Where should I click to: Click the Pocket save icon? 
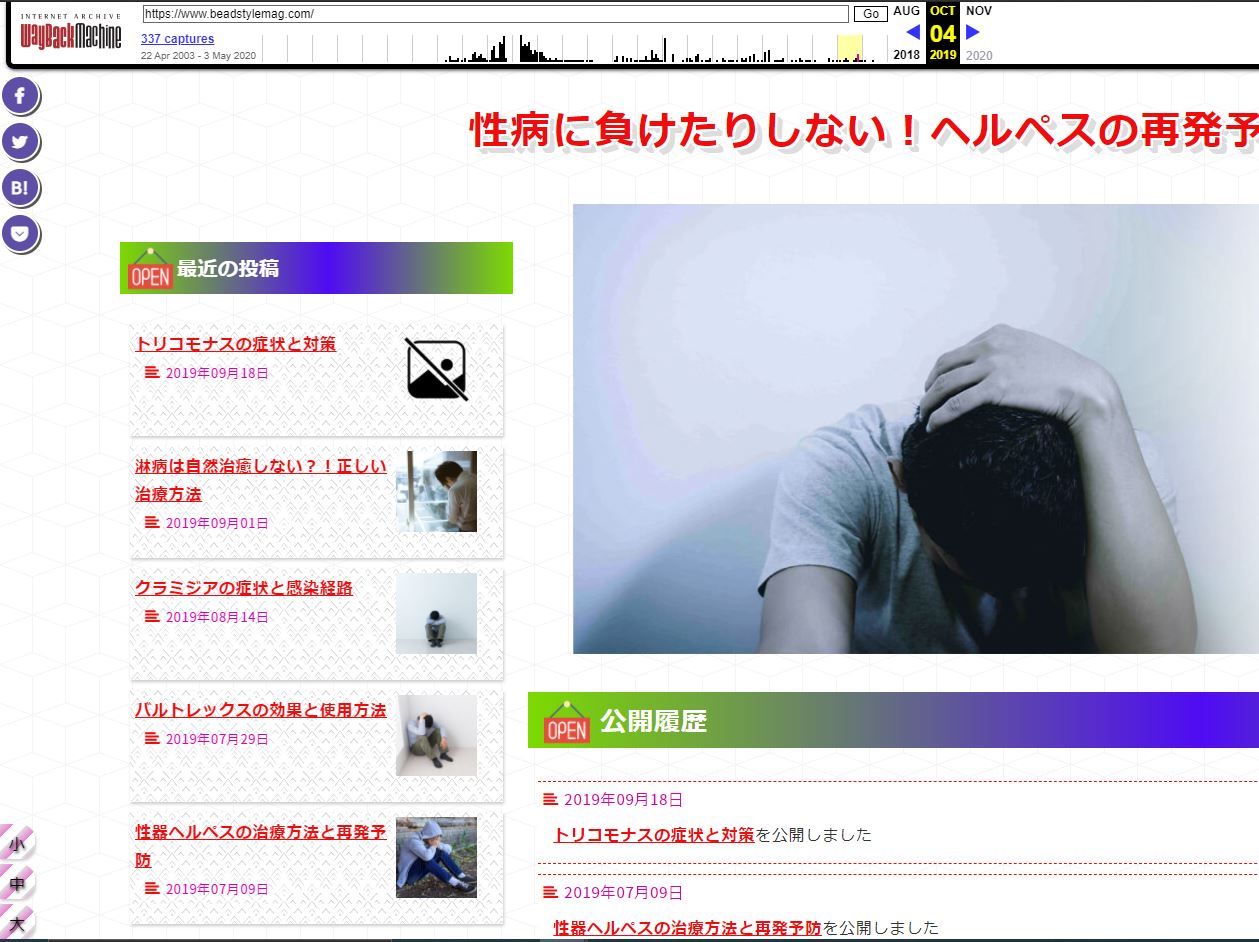coord(20,234)
